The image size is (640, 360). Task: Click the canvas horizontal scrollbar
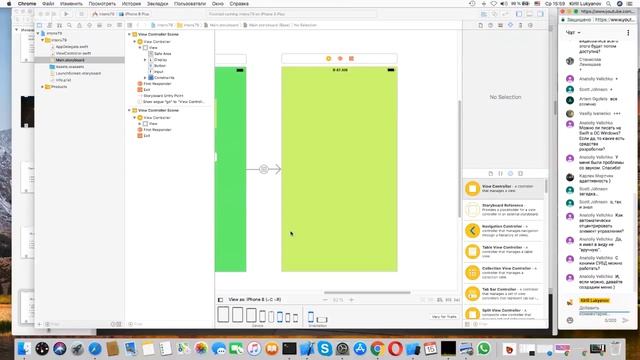click(367, 293)
